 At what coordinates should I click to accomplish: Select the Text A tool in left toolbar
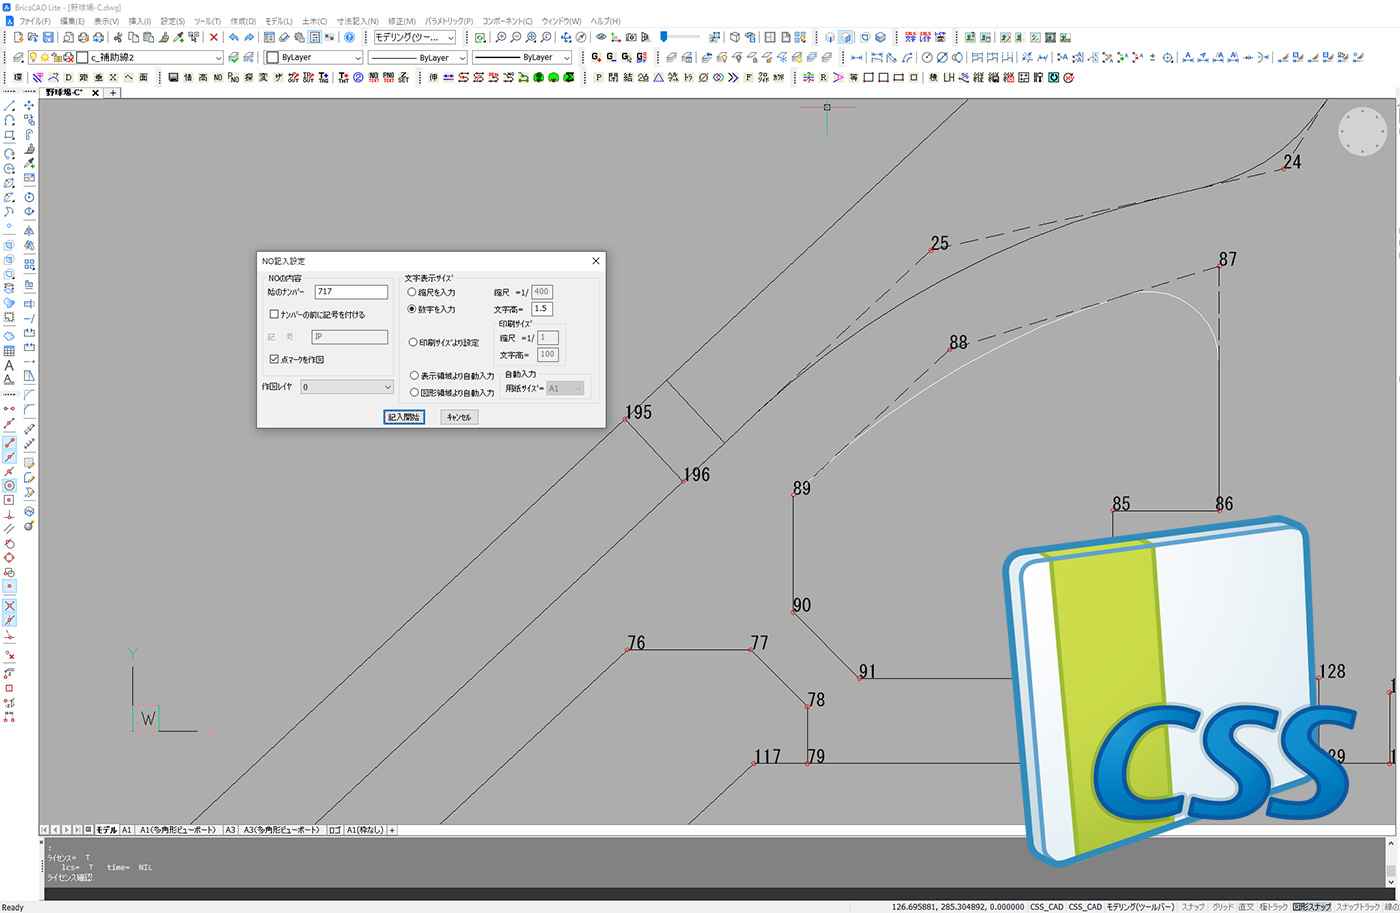(x=9, y=365)
